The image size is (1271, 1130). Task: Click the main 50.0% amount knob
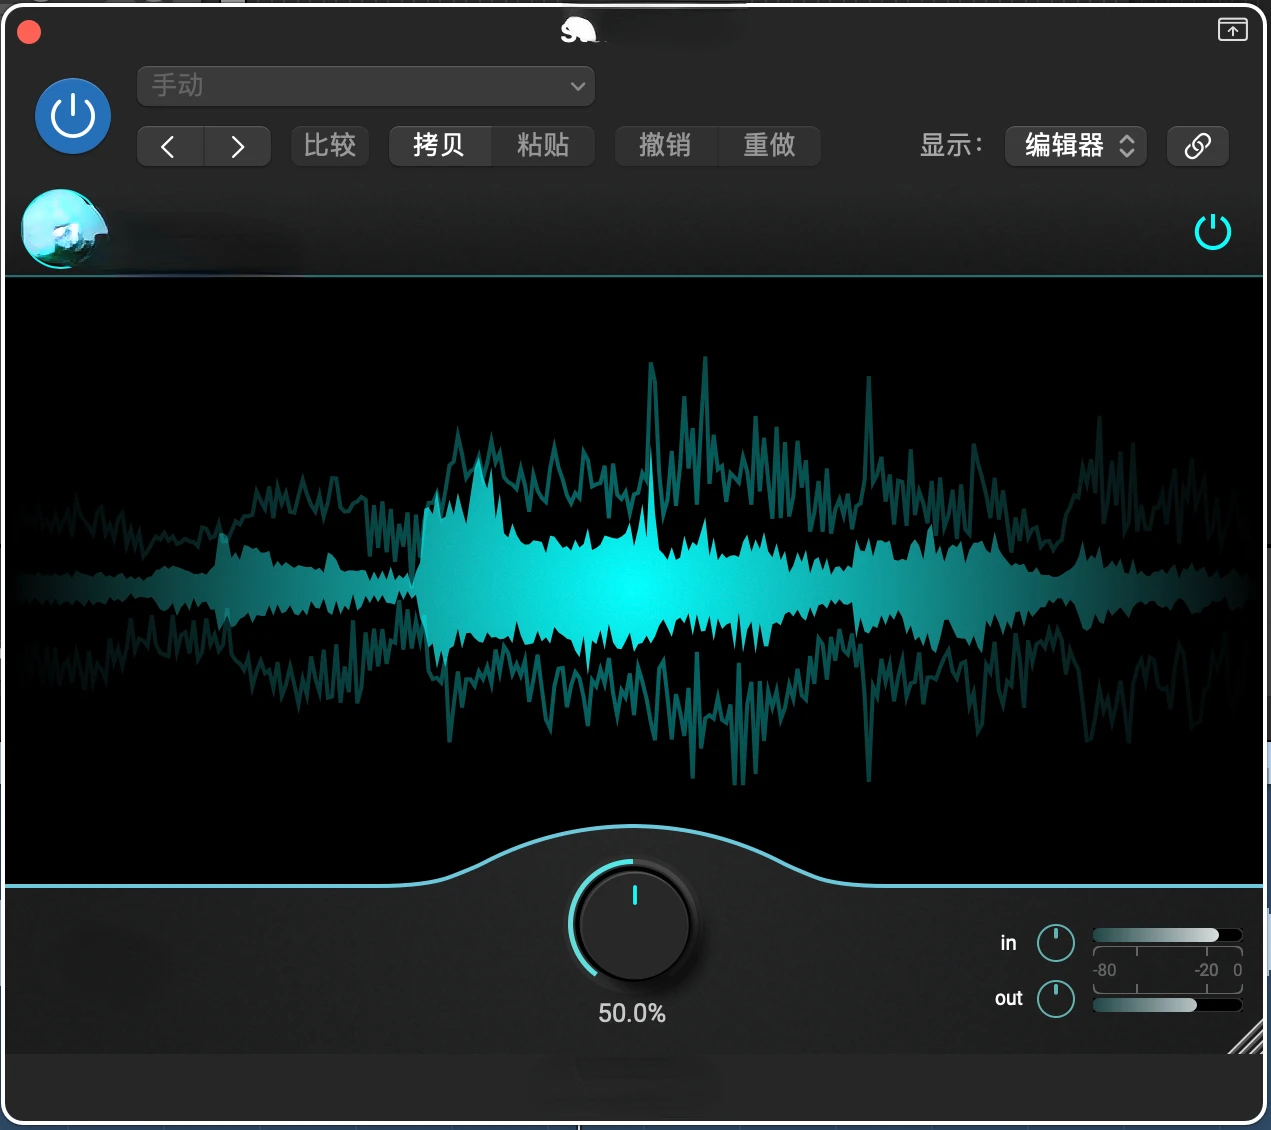pos(634,923)
